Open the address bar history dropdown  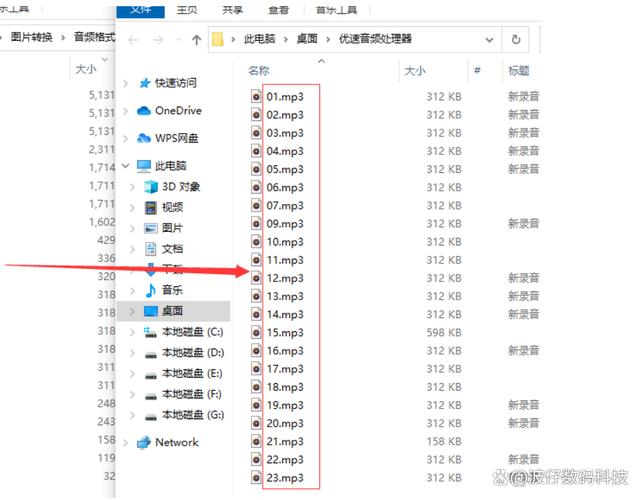tap(489, 40)
